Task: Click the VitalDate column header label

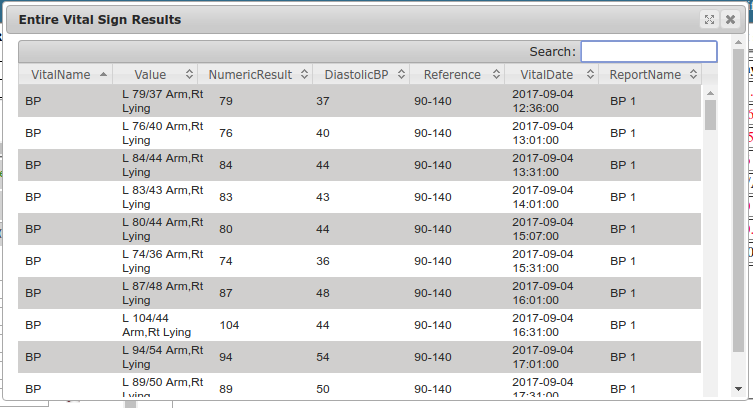Action: pos(546,75)
